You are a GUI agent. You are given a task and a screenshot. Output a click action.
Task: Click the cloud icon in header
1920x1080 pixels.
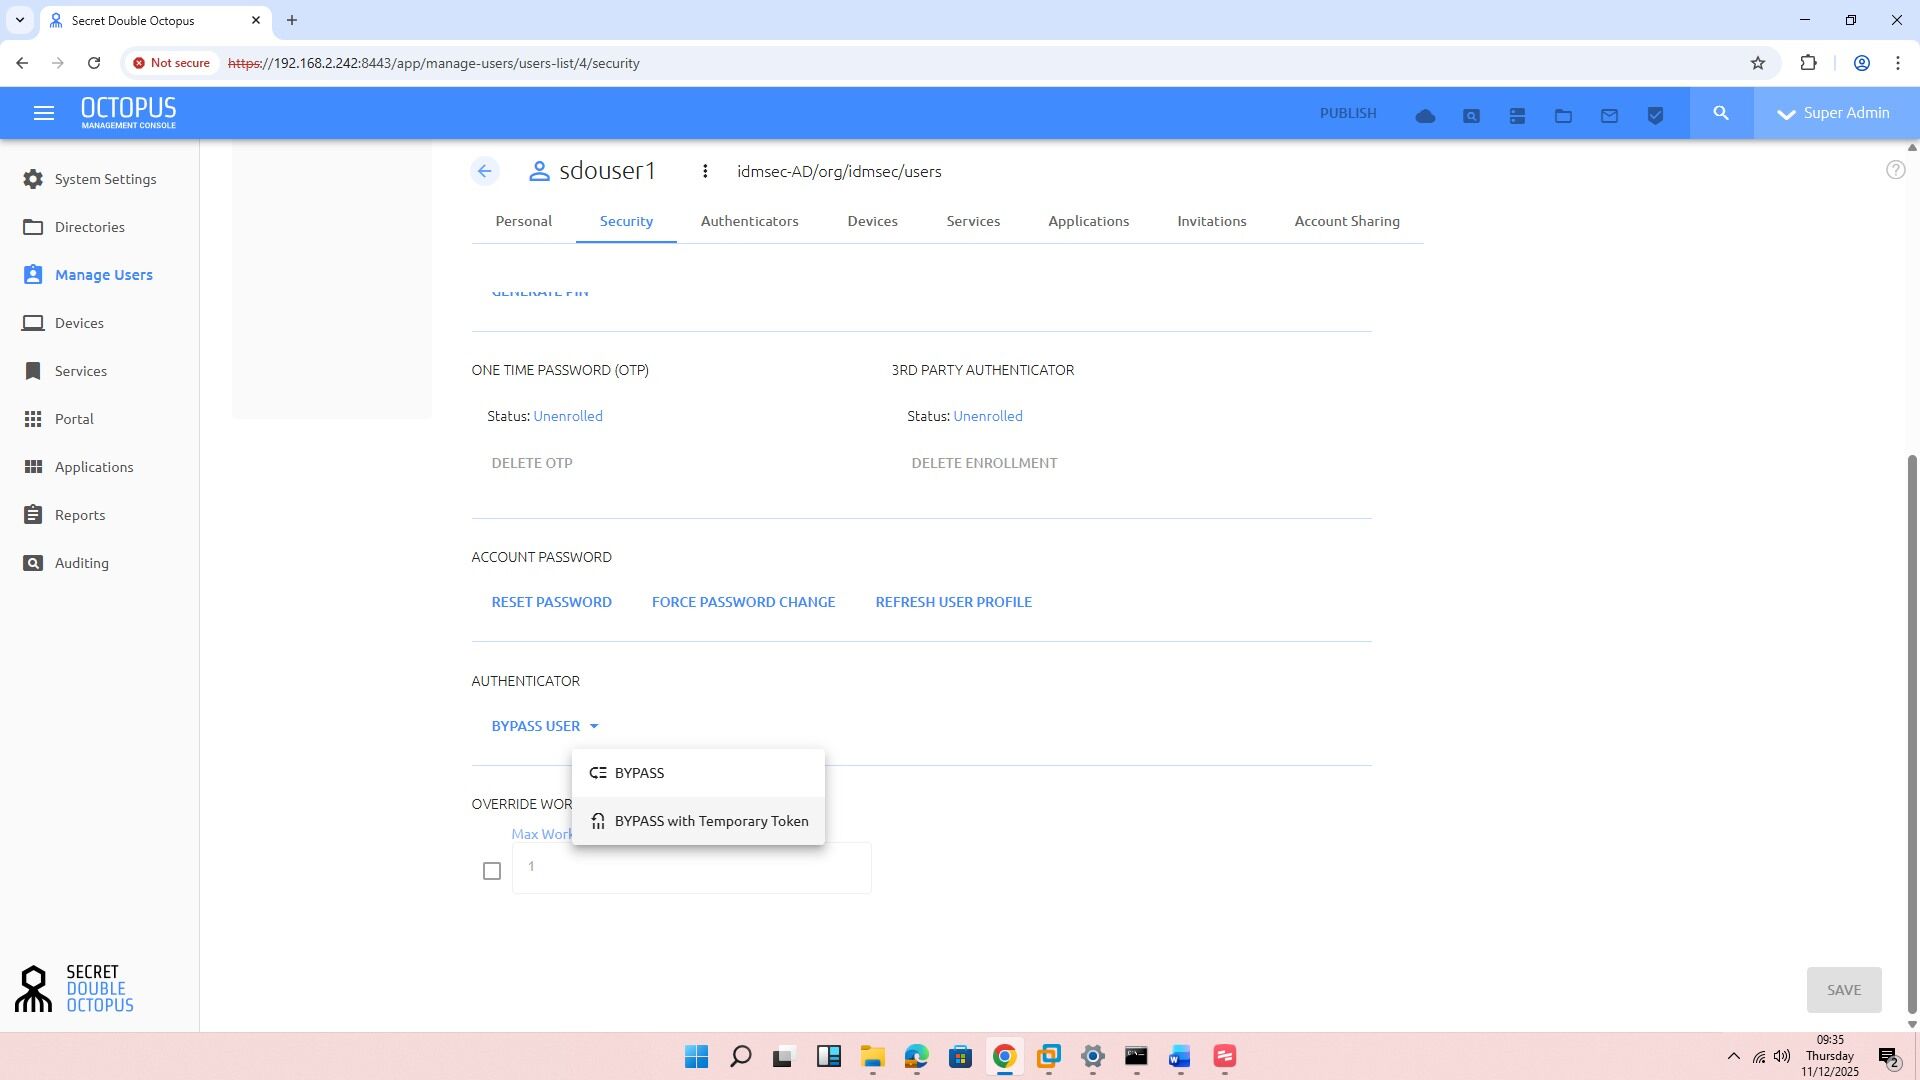1425,116
